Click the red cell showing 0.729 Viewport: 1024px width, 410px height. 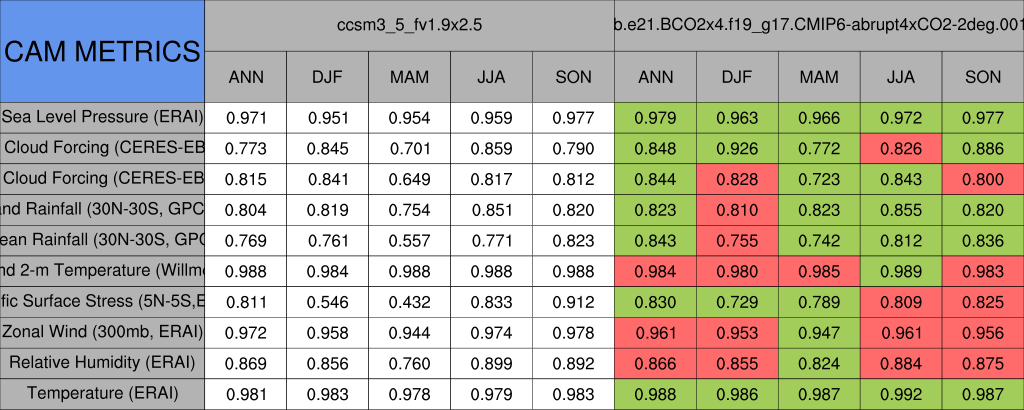[737, 301]
